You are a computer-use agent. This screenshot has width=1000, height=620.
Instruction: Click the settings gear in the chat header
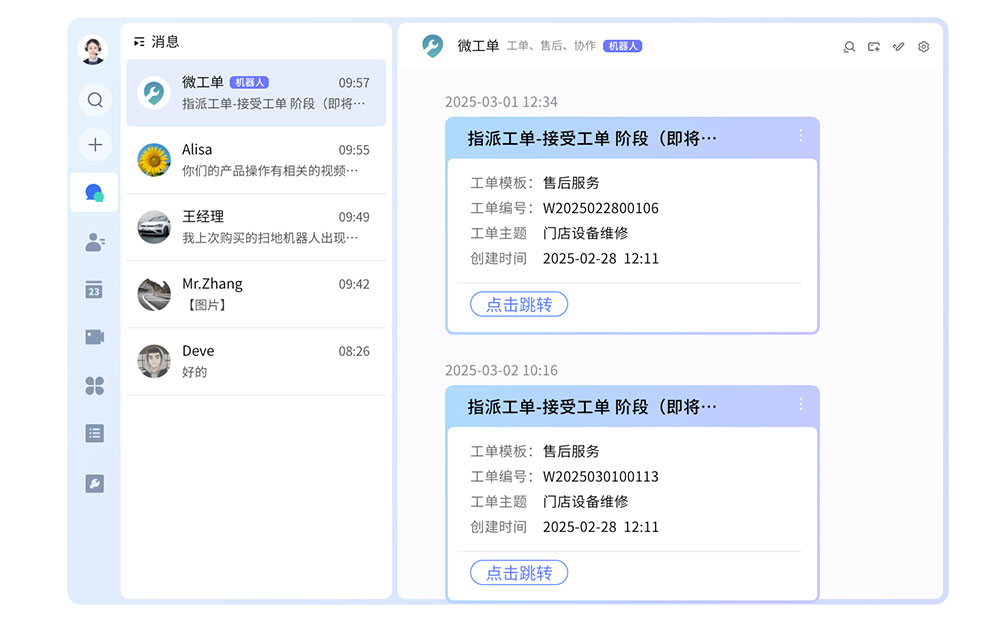(x=923, y=47)
